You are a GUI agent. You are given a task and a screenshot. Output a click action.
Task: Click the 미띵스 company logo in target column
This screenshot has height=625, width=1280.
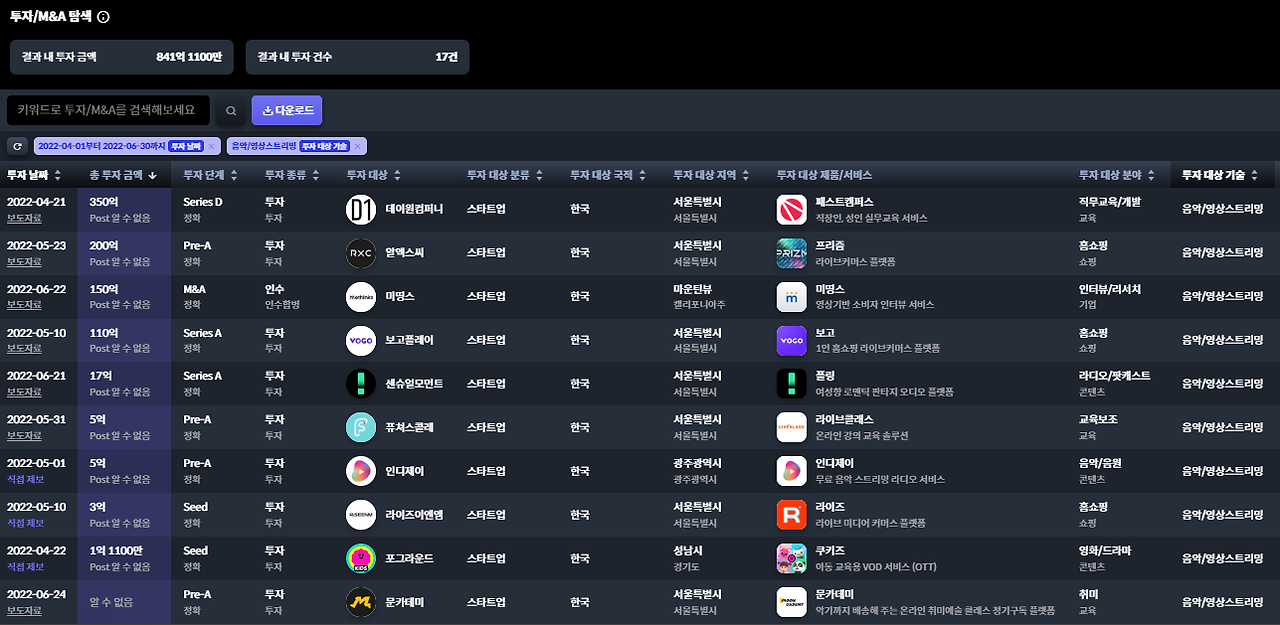click(361, 296)
